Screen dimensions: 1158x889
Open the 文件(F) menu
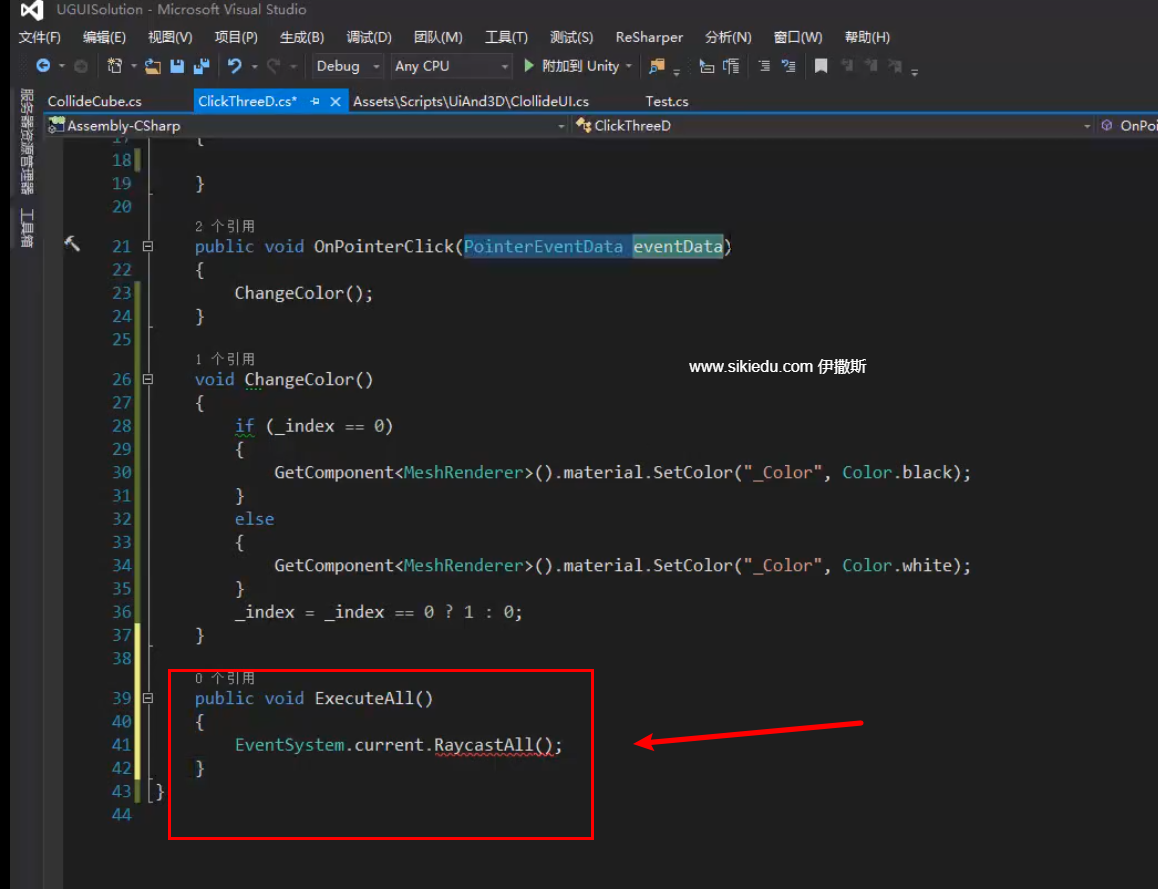(x=39, y=38)
